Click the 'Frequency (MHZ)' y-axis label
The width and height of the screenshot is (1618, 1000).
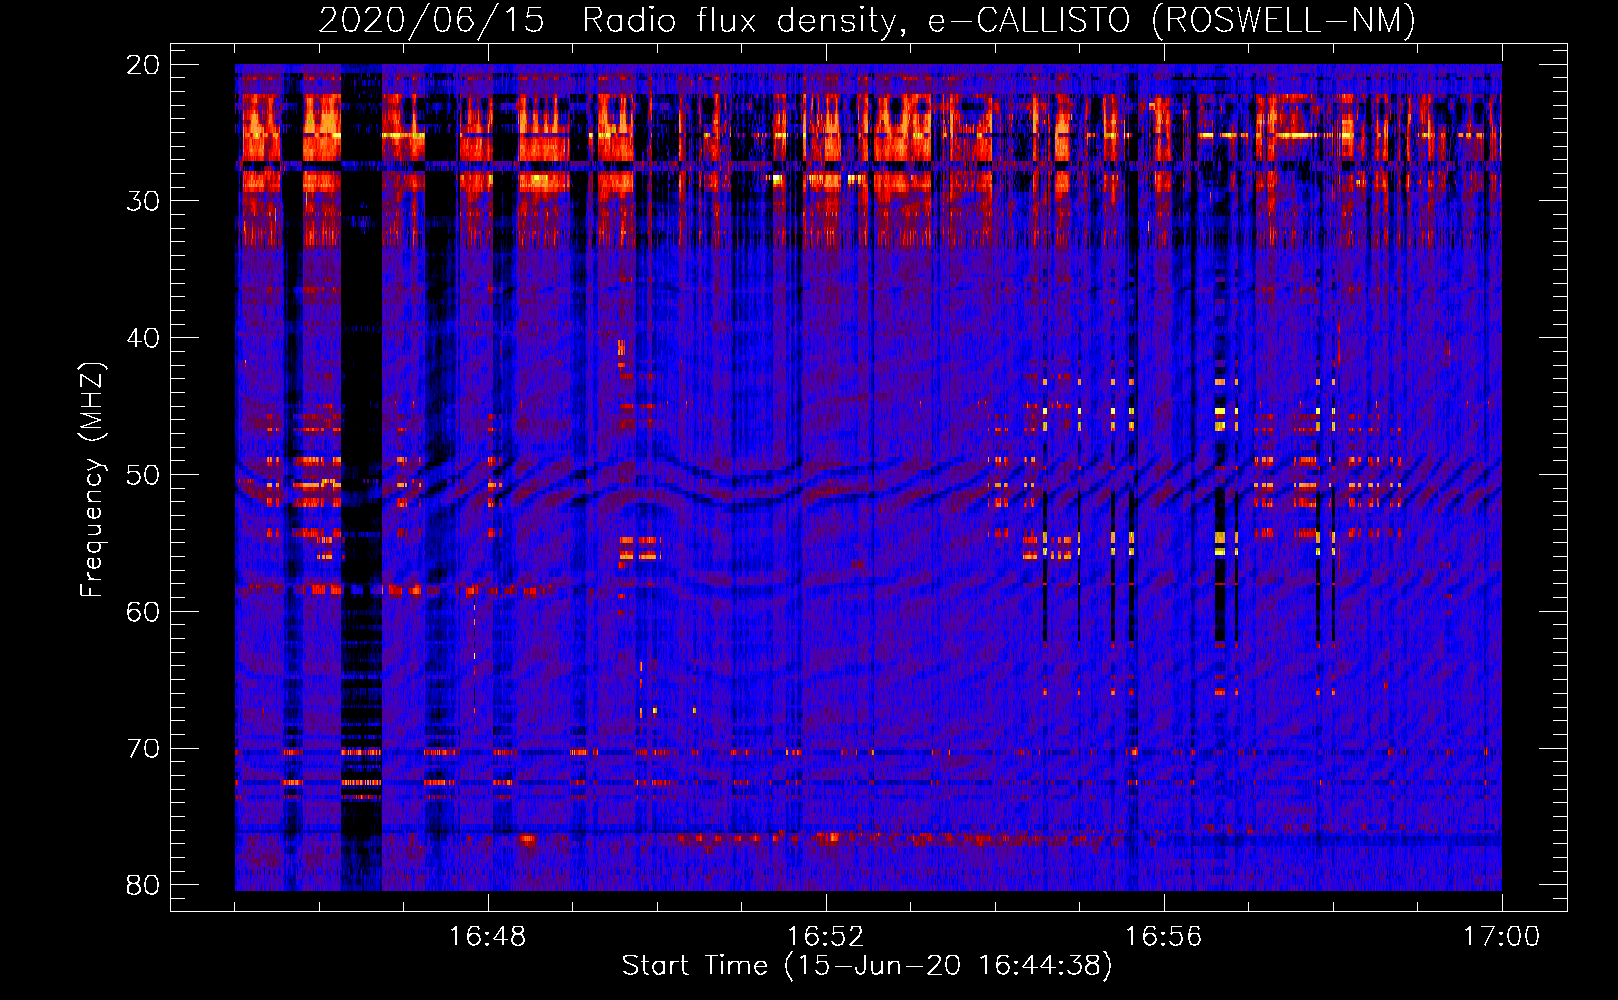tap(92, 480)
